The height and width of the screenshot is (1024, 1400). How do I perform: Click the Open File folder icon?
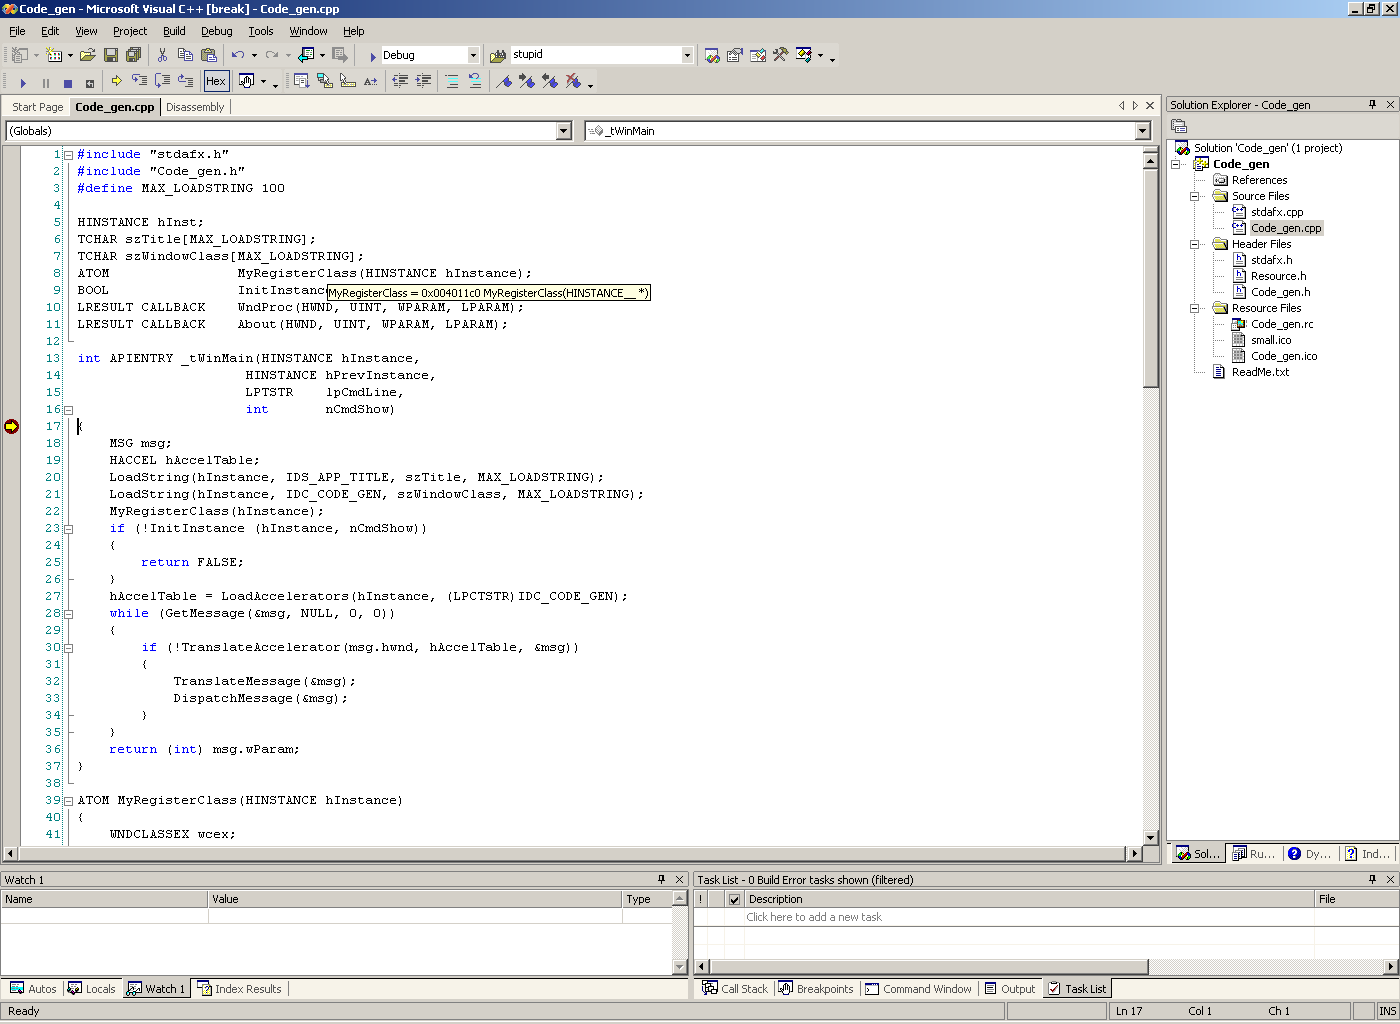pos(88,55)
